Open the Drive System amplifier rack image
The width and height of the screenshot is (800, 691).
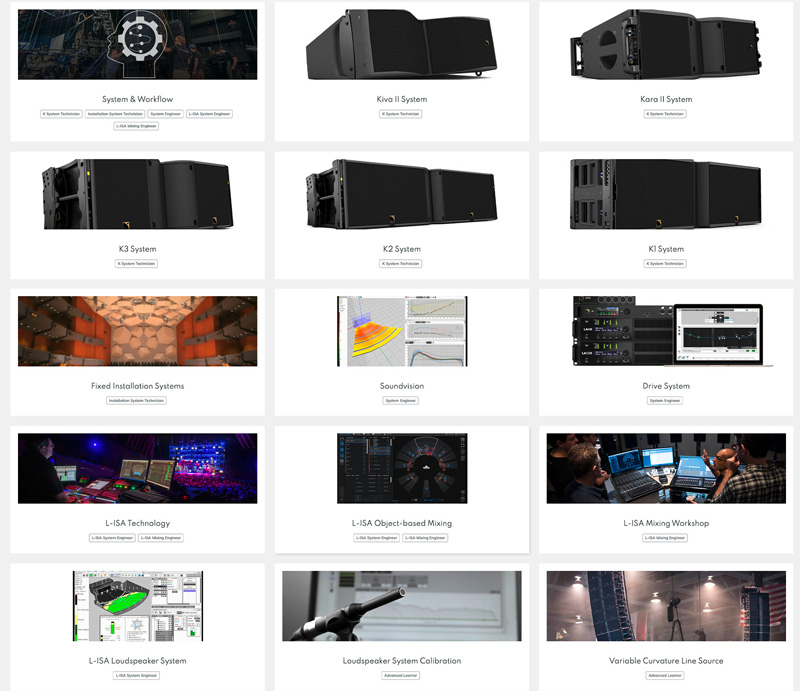pos(672,331)
